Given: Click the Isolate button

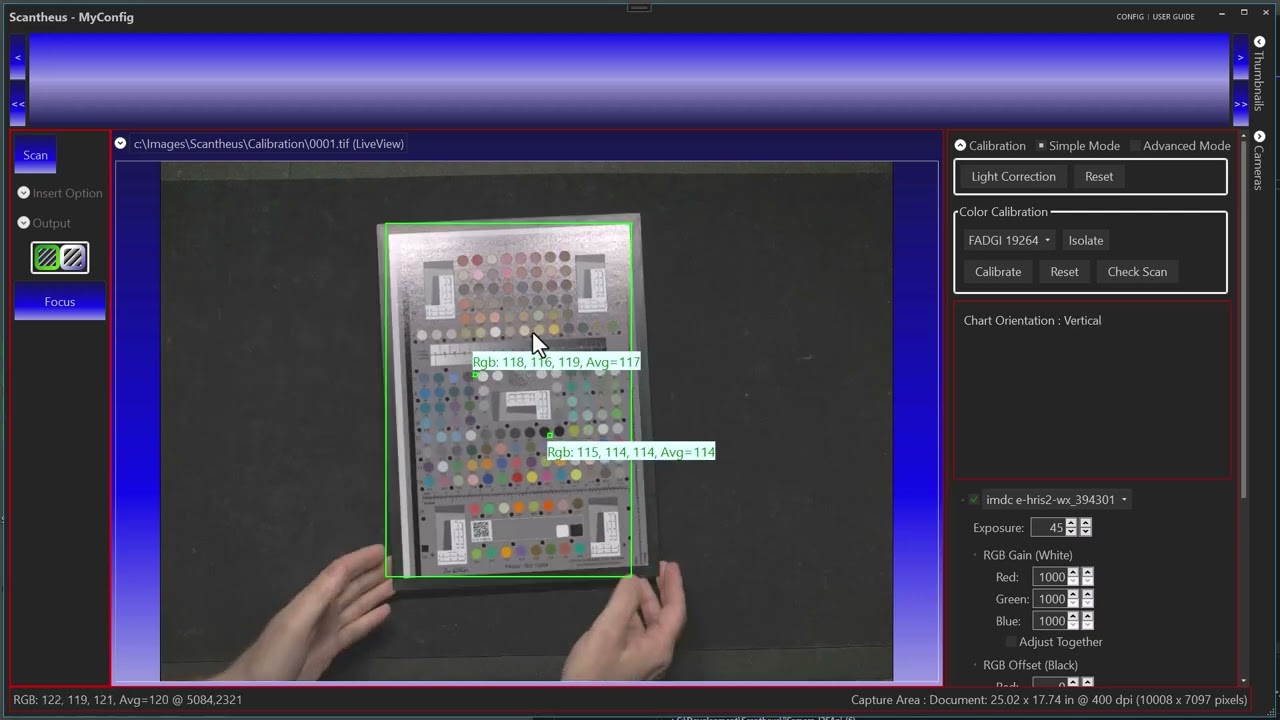Looking at the screenshot, I should pos(1086,240).
